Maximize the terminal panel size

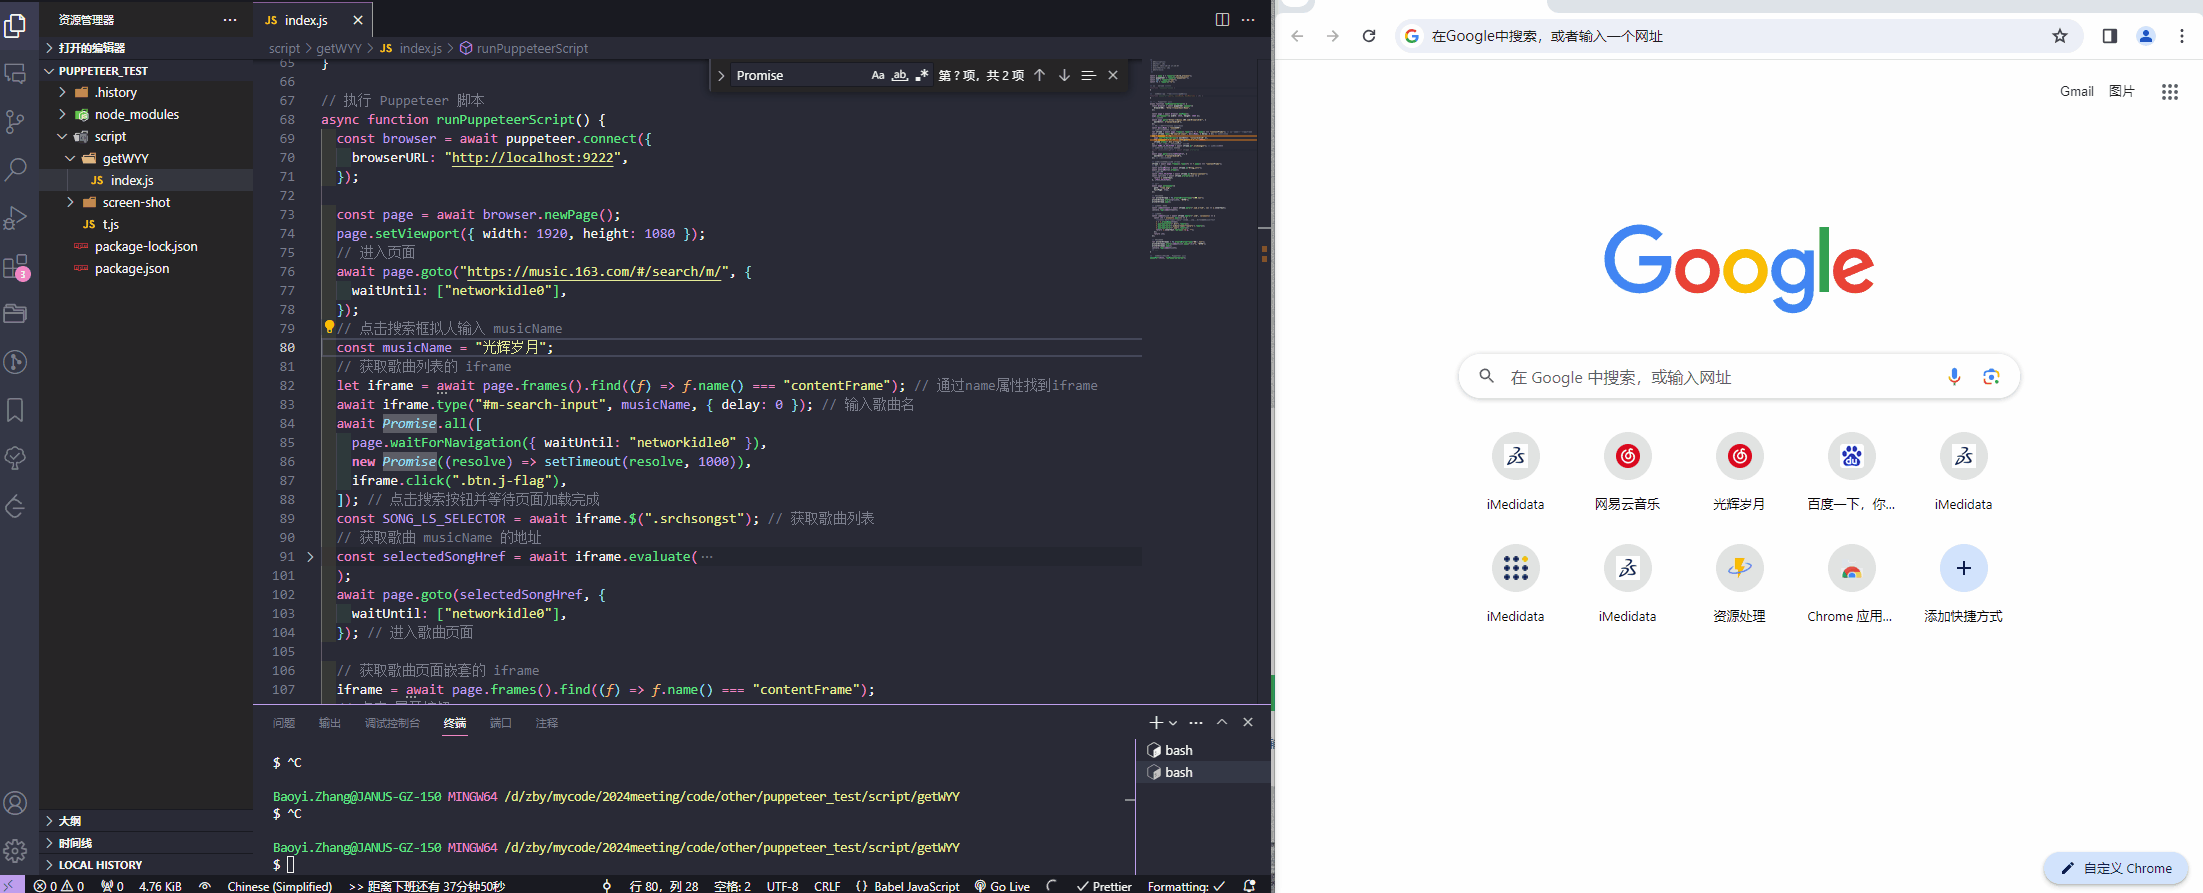coord(1222,722)
